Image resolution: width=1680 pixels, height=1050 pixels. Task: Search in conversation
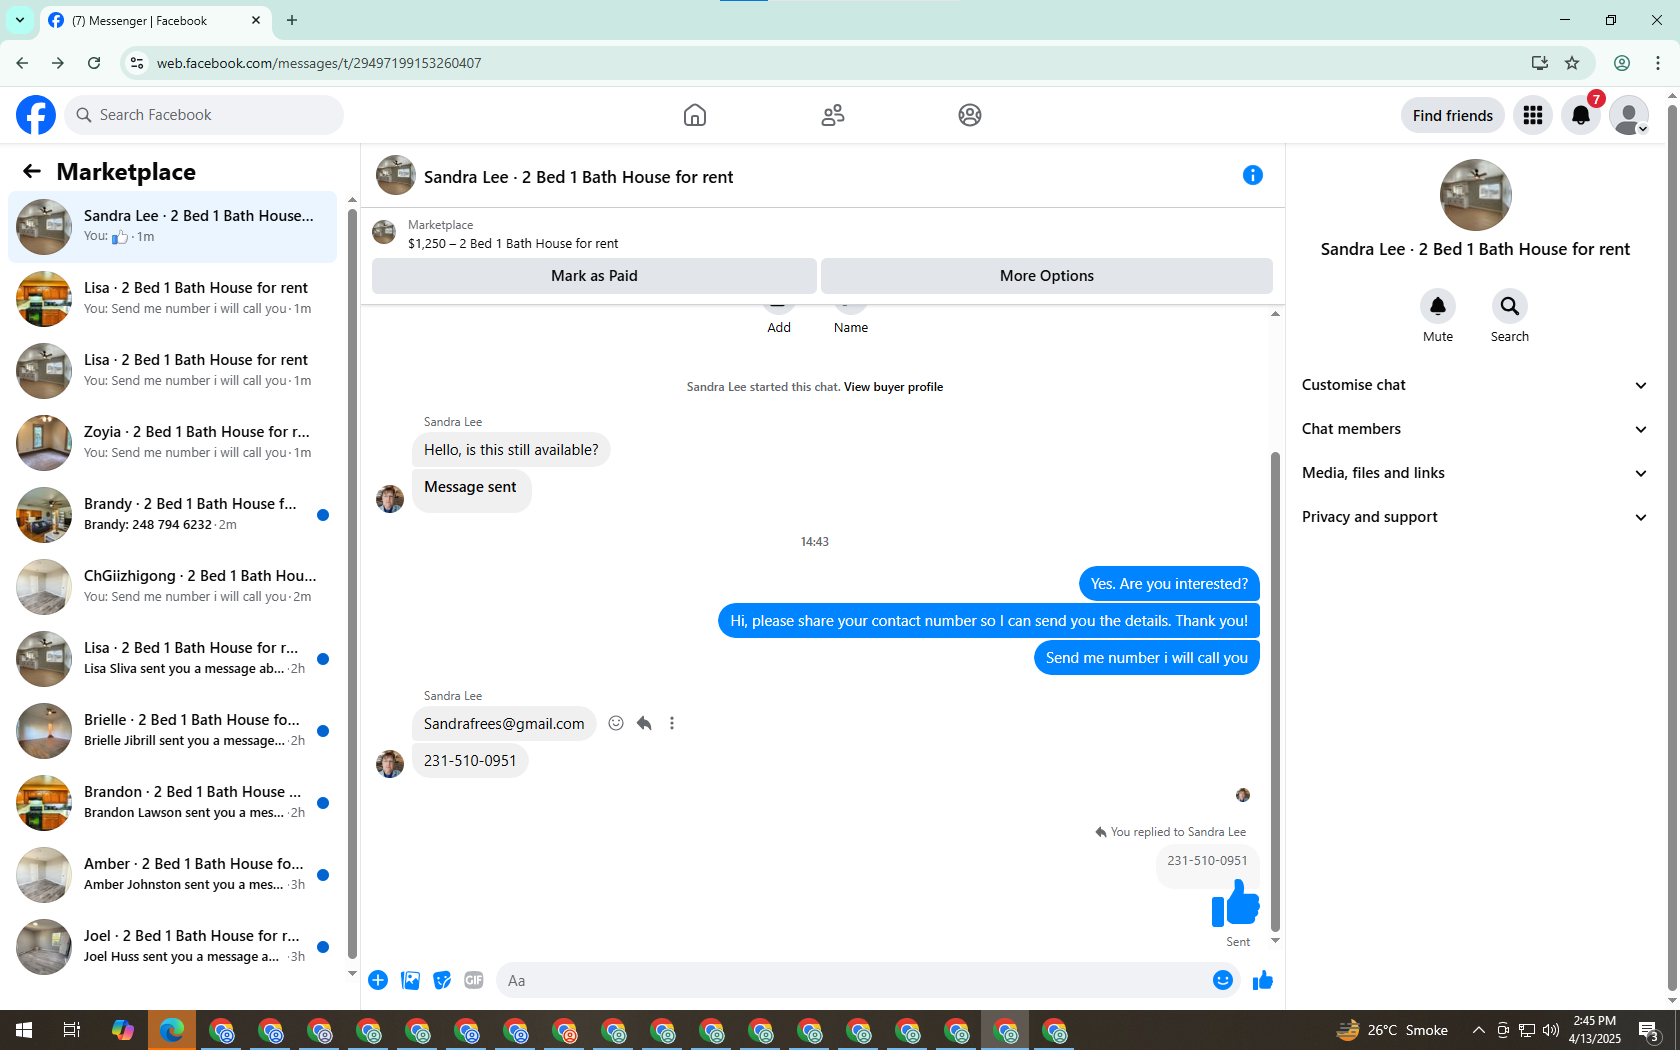click(1510, 306)
